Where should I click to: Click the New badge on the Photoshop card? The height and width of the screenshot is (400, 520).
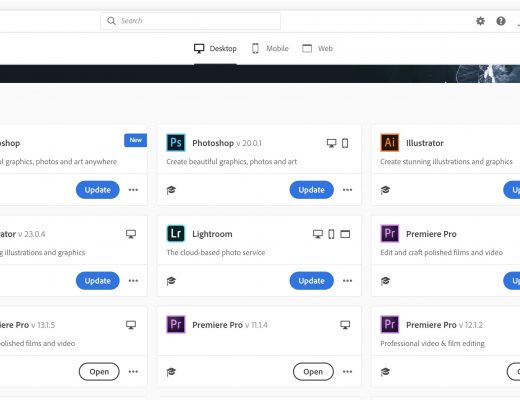[x=135, y=140]
